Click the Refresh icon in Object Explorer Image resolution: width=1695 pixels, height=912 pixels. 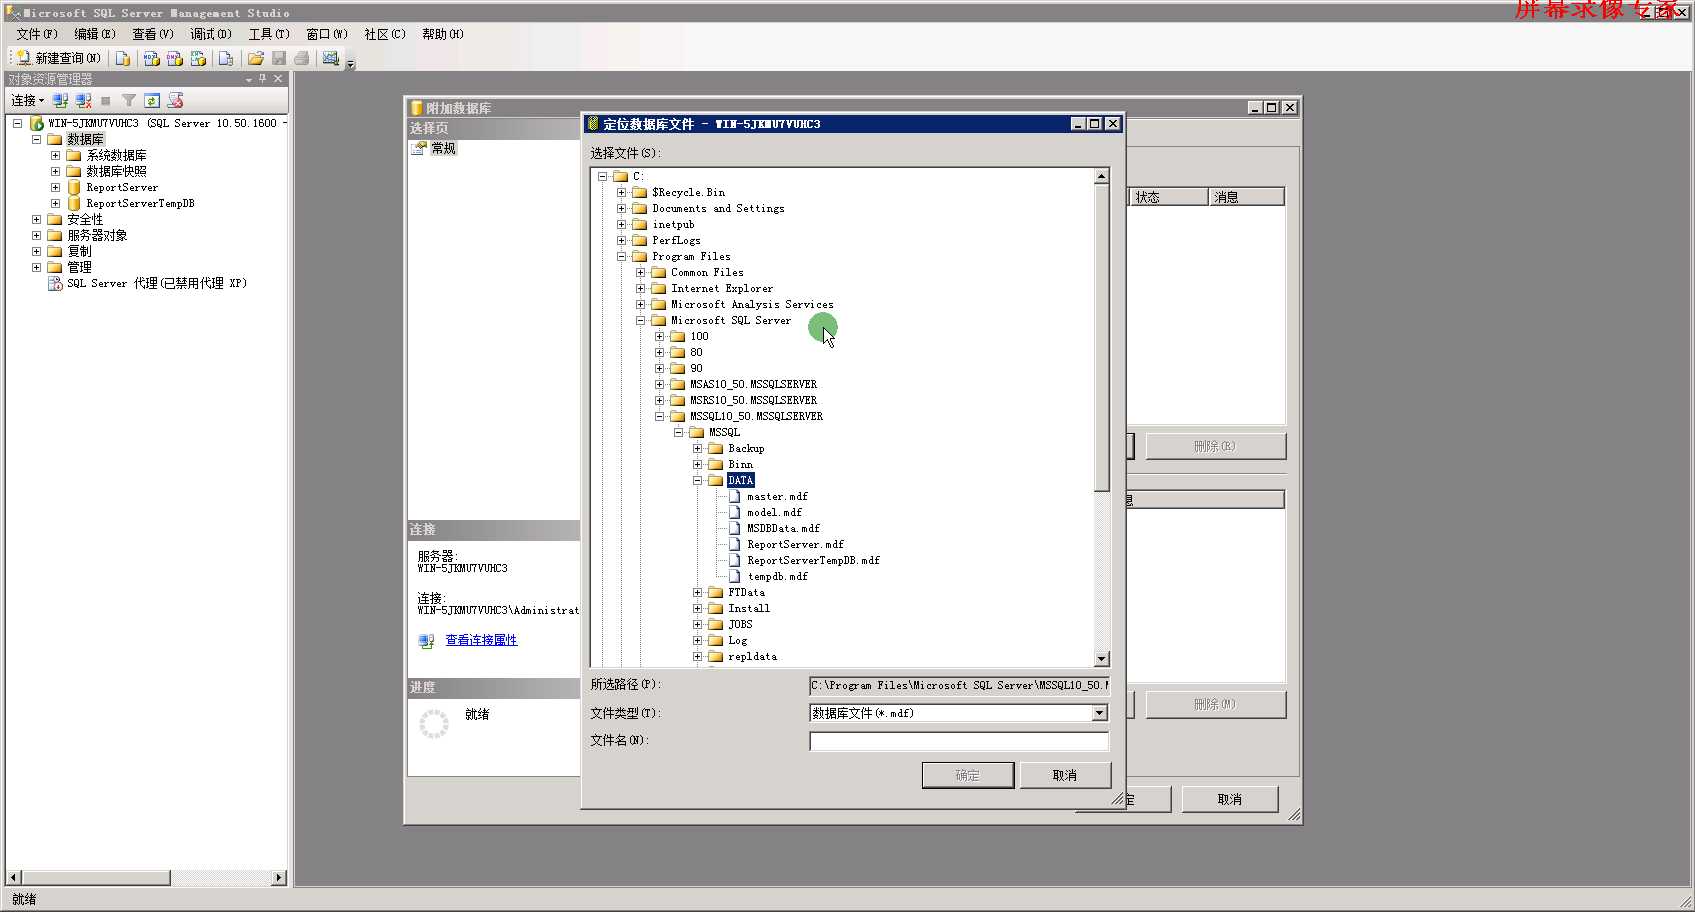(152, 100)
